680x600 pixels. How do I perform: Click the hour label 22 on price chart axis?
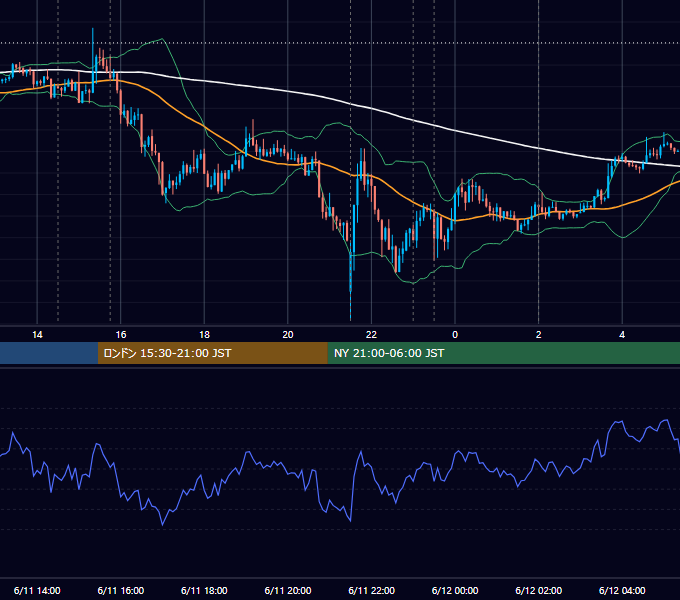(x=371, y=335)
